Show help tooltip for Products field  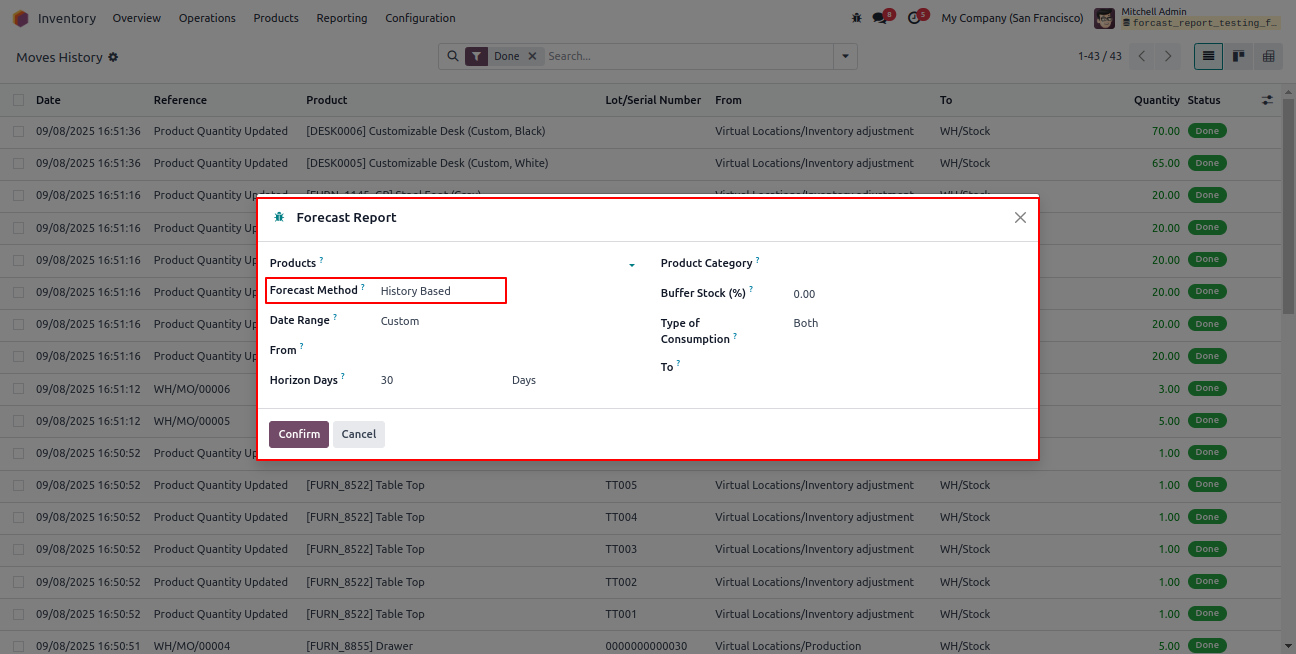click(x=322, y=260)
